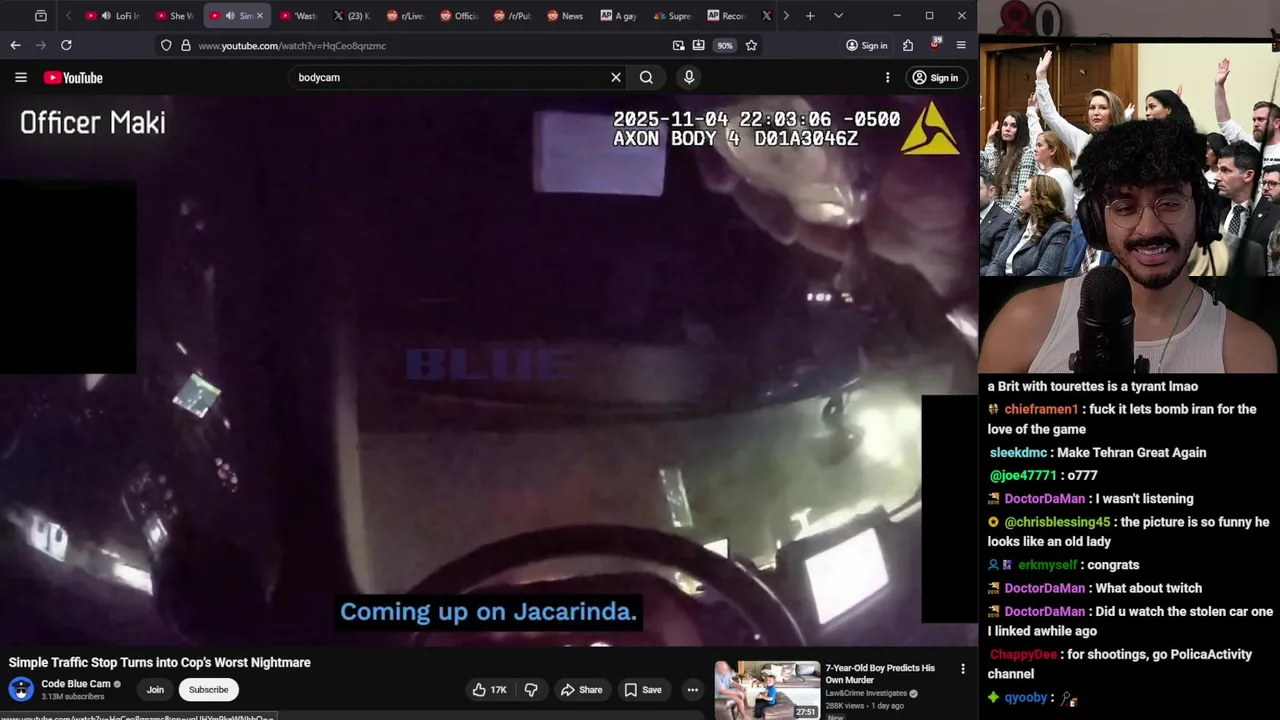Open the 90% zoom level indicator
Image resolution: width=1280 pixels, height=720 pixels.
pos(724,45)
